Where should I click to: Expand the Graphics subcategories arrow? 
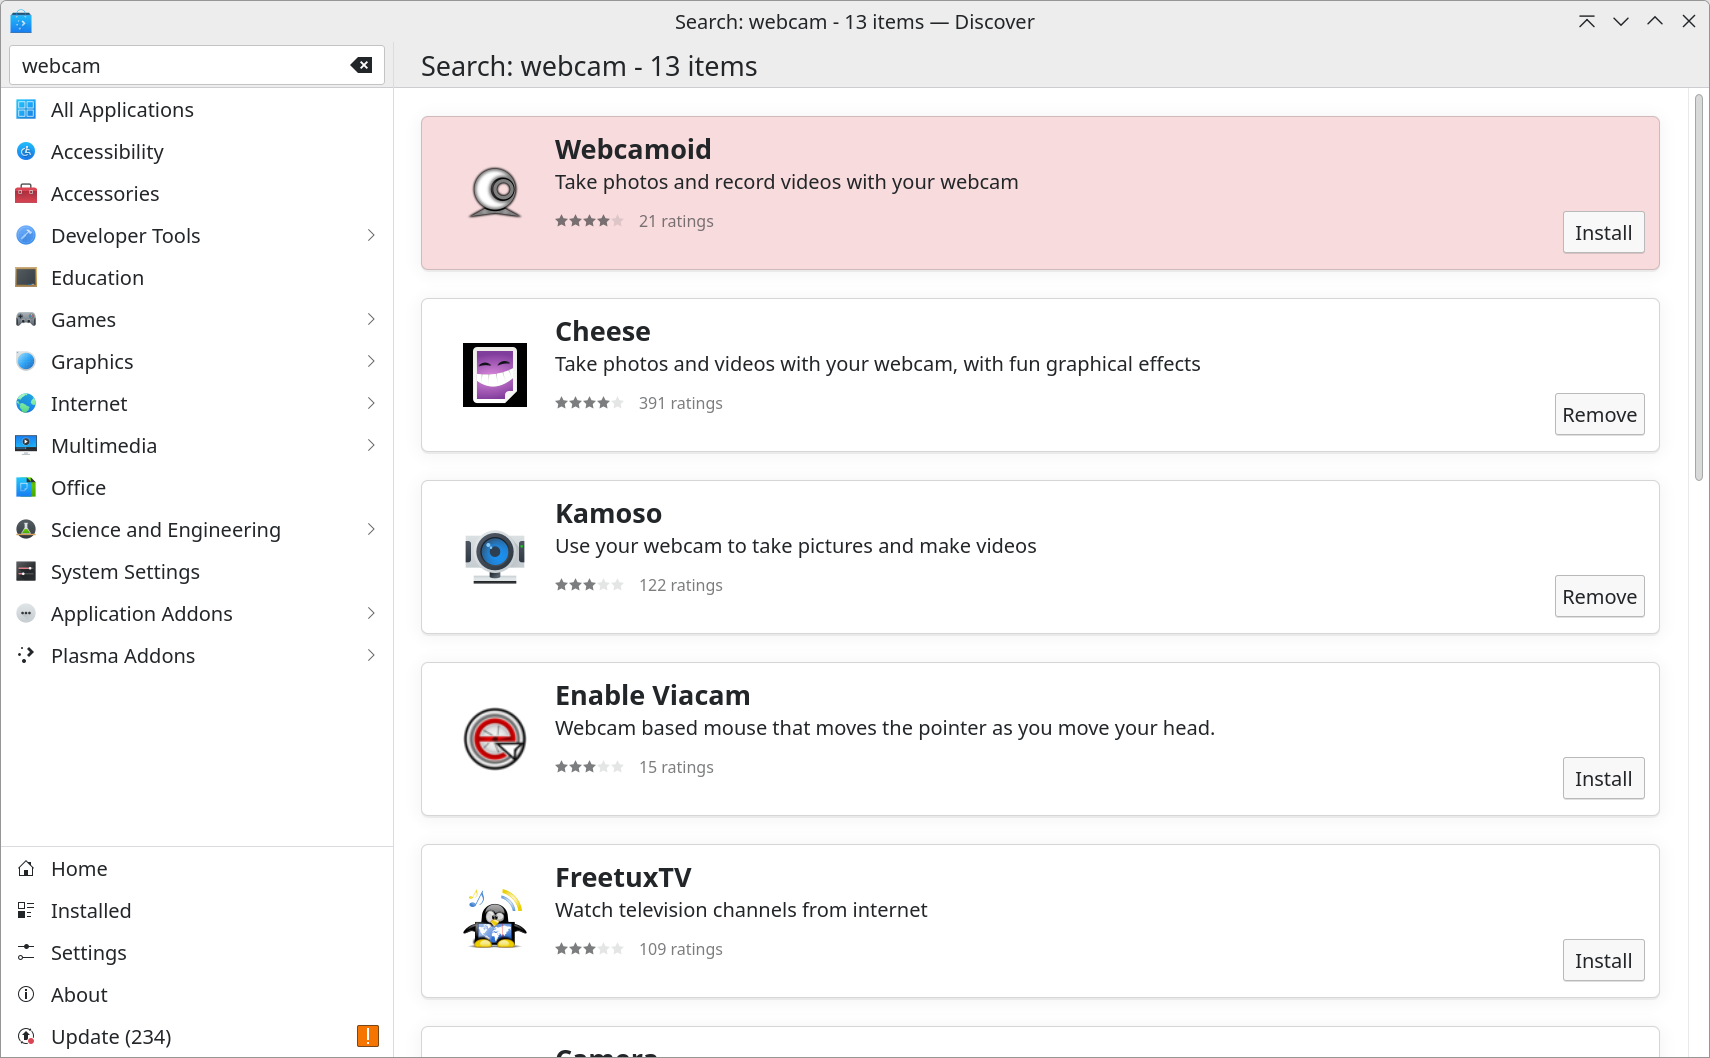pyautogui.click(x=371, y=361)
